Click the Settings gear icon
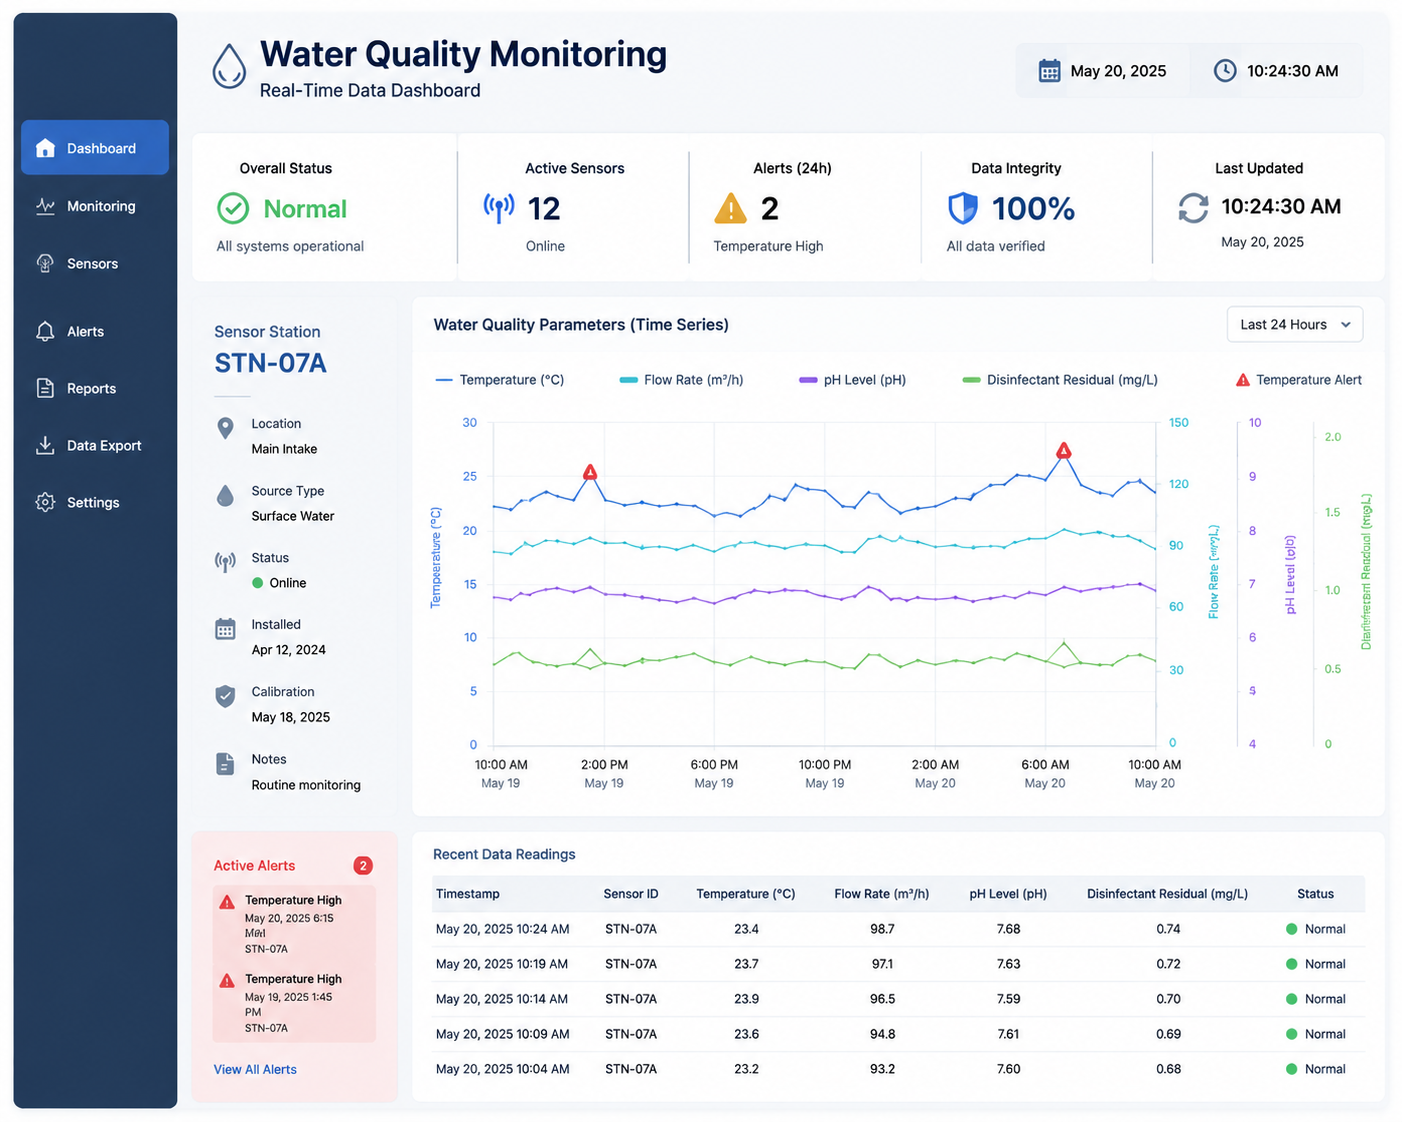Image resolution: width=1402 pixels, height=1122 pixels. [x=45, y=502]
